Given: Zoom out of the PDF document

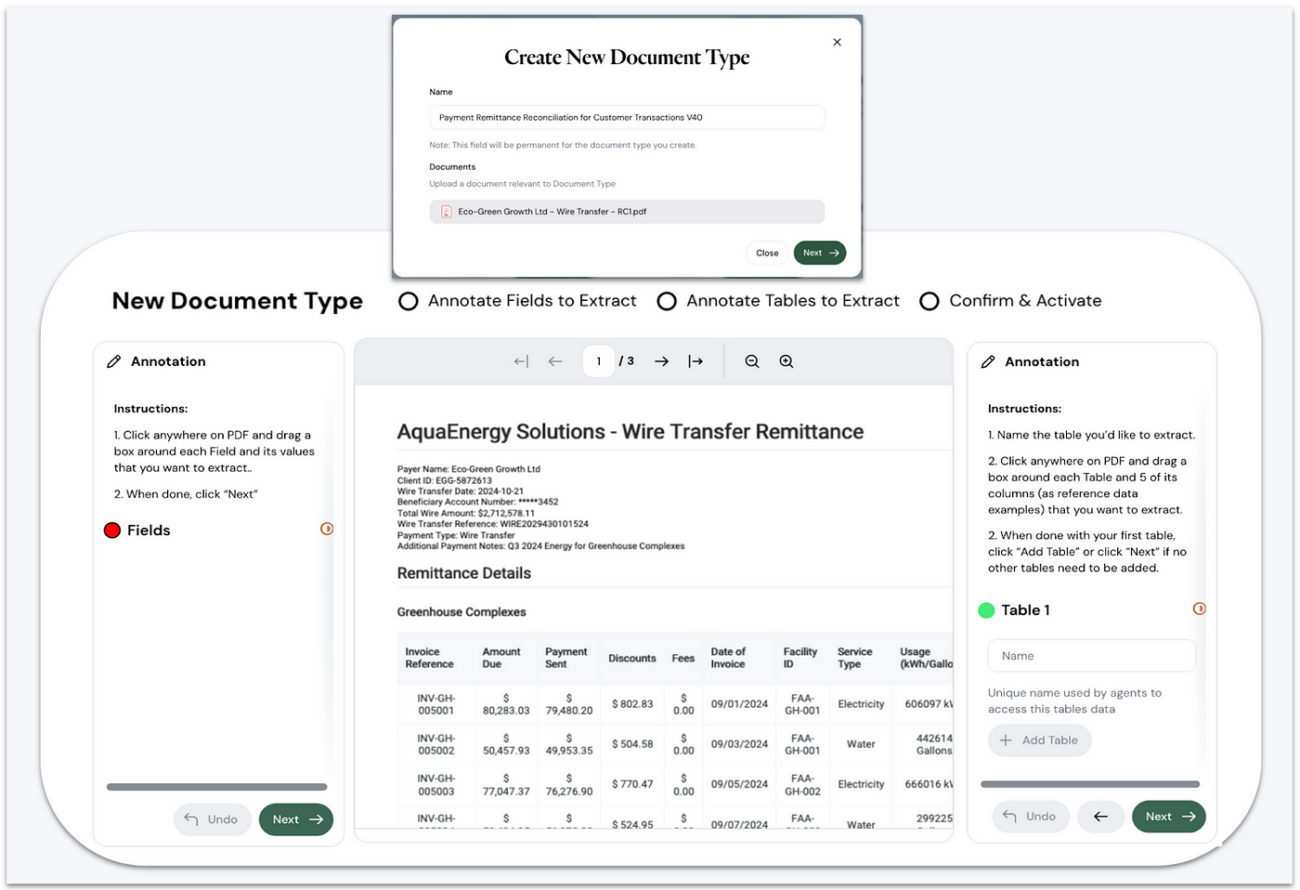Looking at the screenshot, I should coord(752,361).
